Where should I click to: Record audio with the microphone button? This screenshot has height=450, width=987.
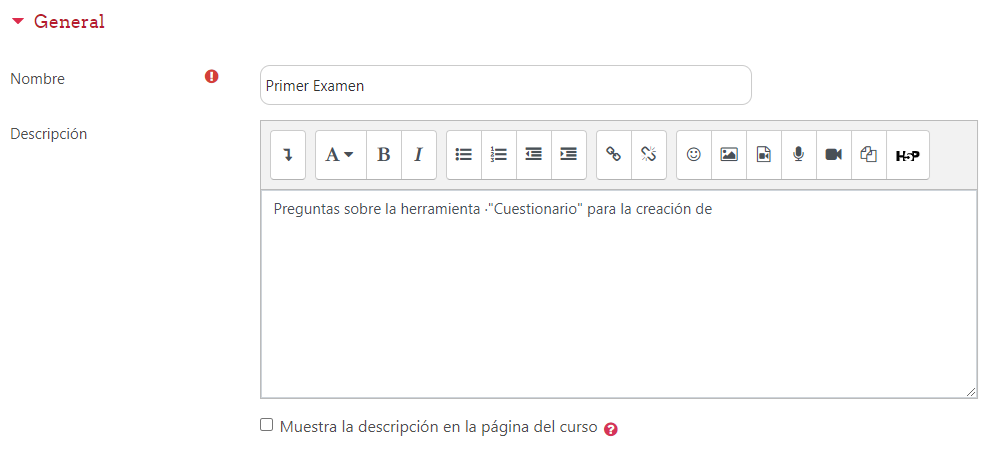tap(799, 155)
